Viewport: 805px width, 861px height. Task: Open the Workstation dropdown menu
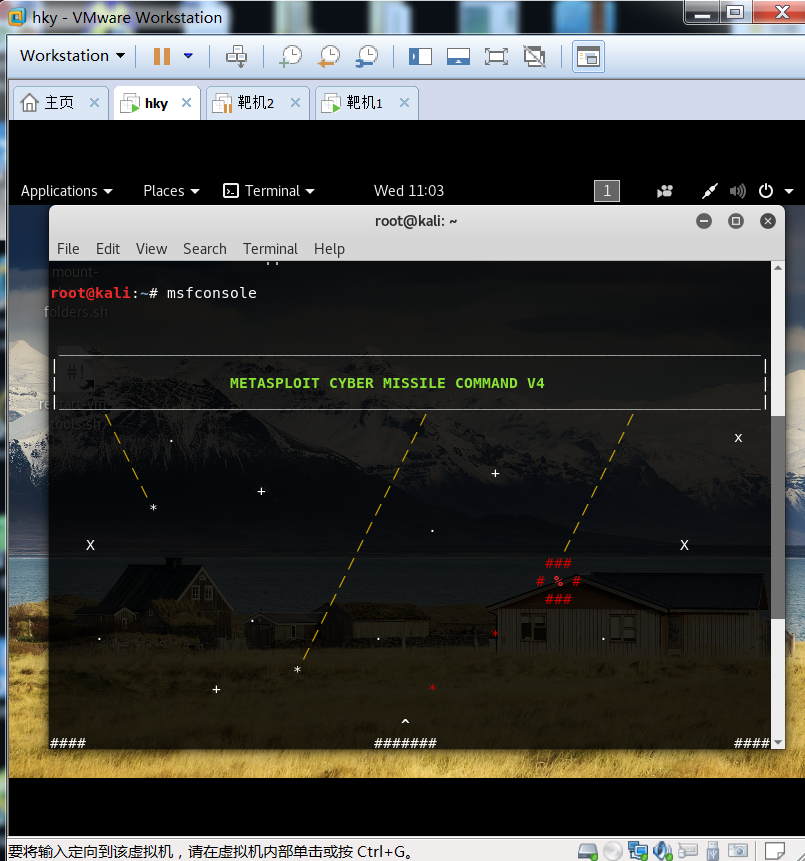coord(72,56)
